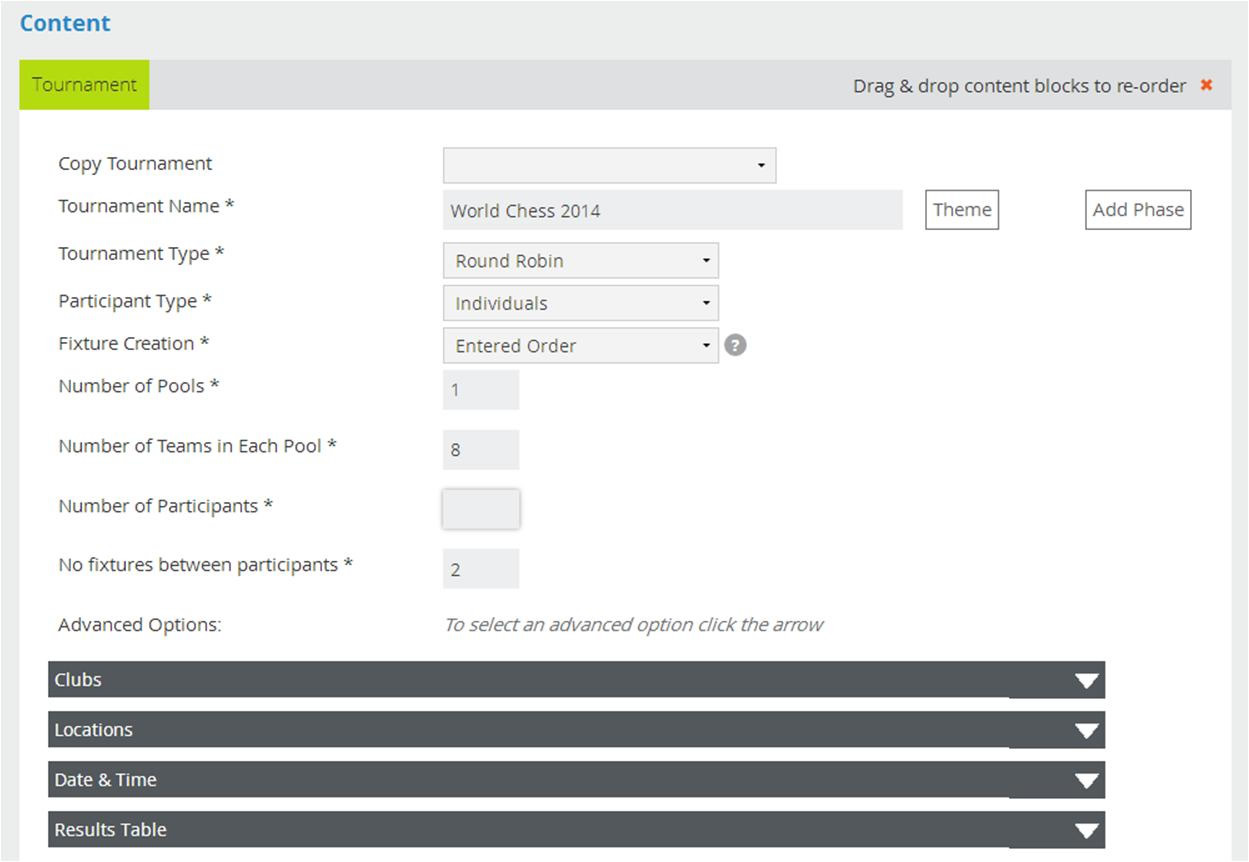Click the Results Table chevron

click(1086, 829)
